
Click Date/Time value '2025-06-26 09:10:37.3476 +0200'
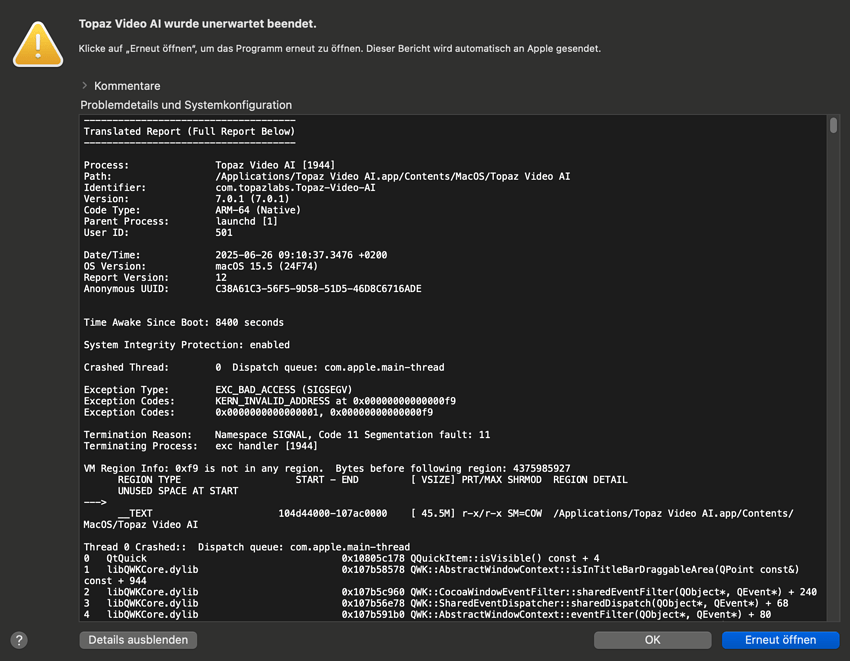[x=301, y=255]
